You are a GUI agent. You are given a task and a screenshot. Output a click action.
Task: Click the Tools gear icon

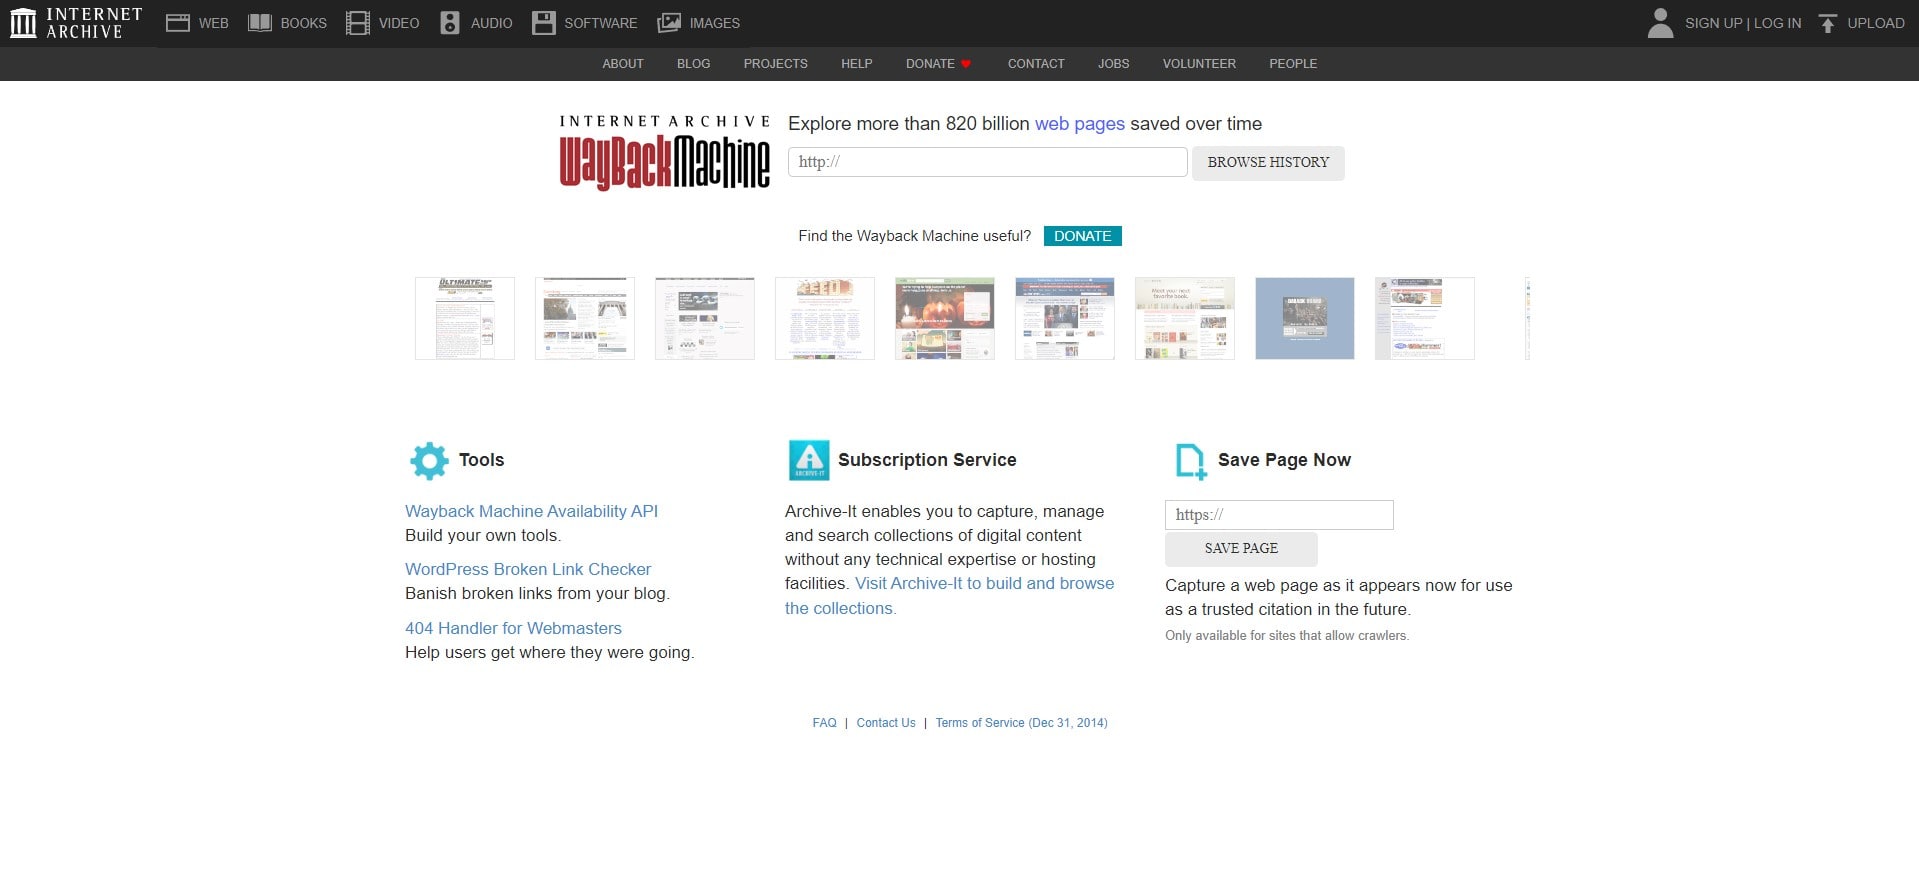tap(429, 461)
